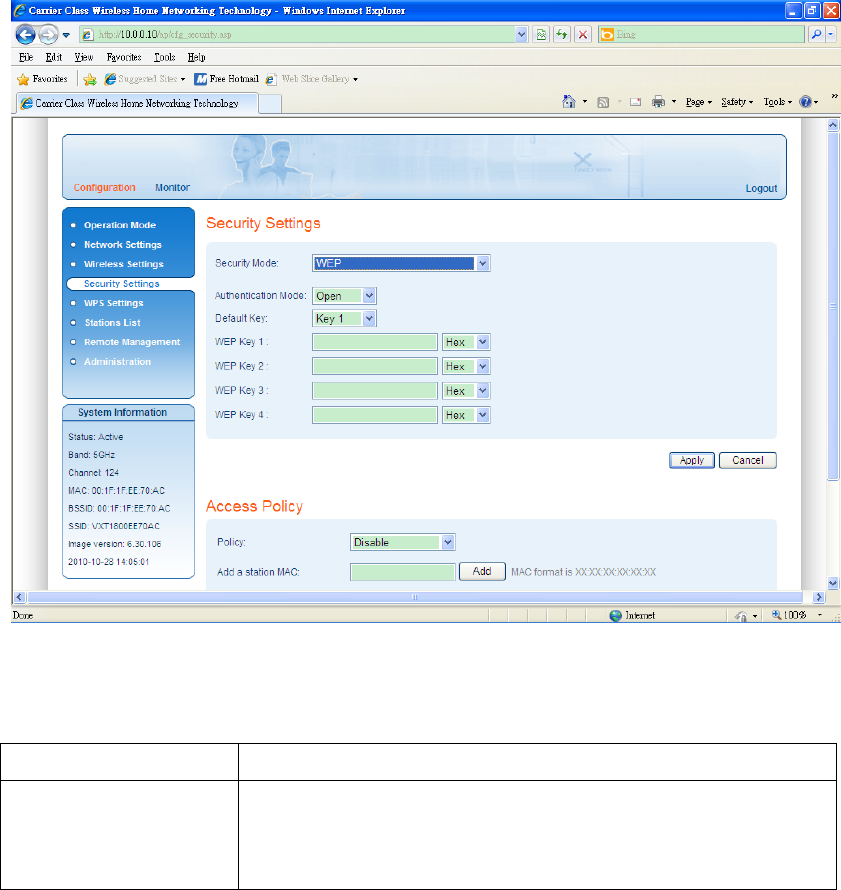The image size is (841, 890).
Task: Click the browser Back arrow button
Action: [26, 35]
